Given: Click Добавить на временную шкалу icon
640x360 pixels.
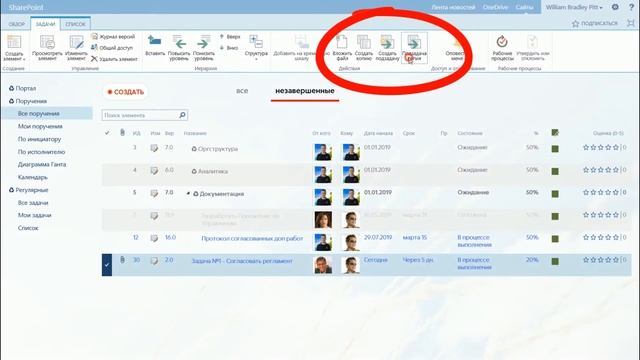Looking at the screenshot, I should click(x=302, y=42).
